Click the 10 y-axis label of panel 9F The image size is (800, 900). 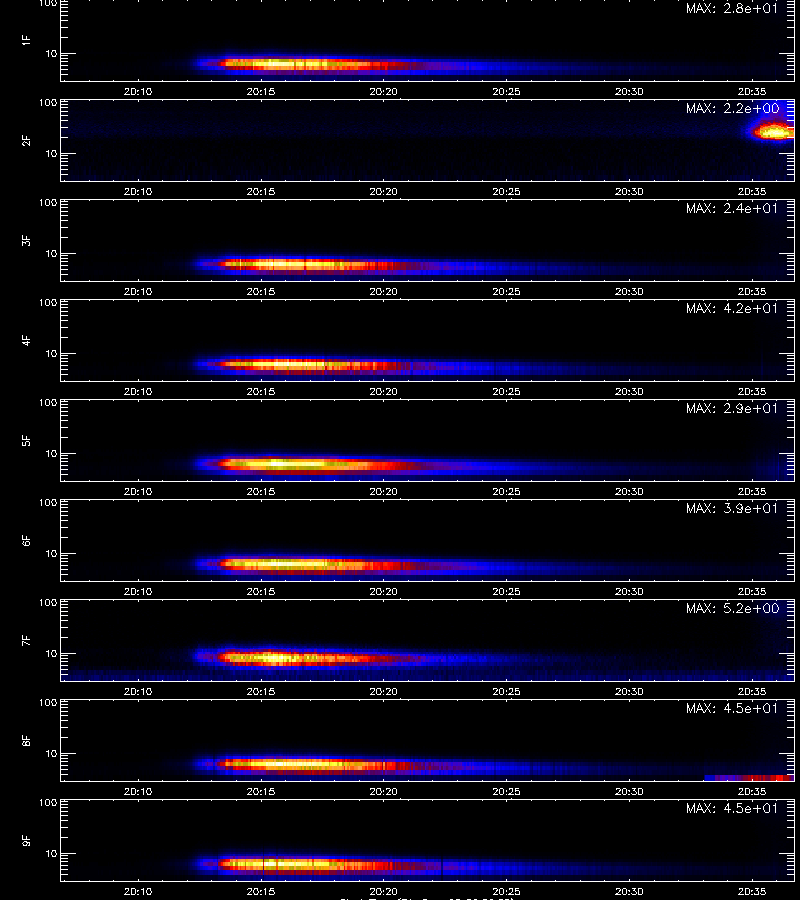coord(52,854)
